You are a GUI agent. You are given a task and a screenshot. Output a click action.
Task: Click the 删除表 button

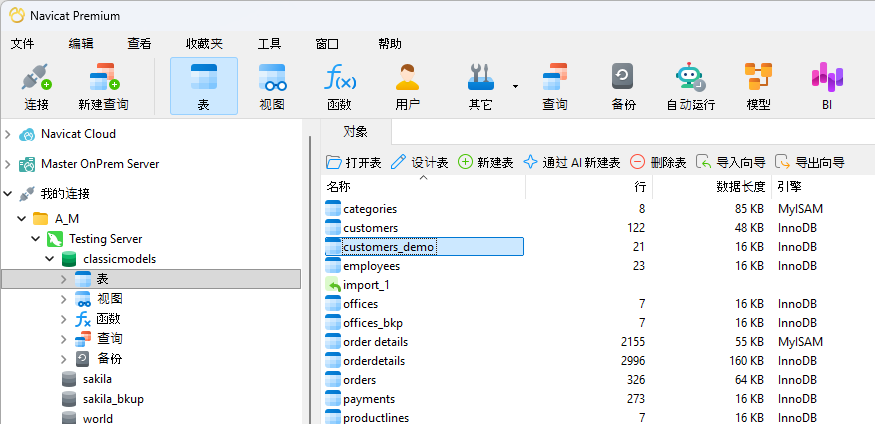pos(658,162)
